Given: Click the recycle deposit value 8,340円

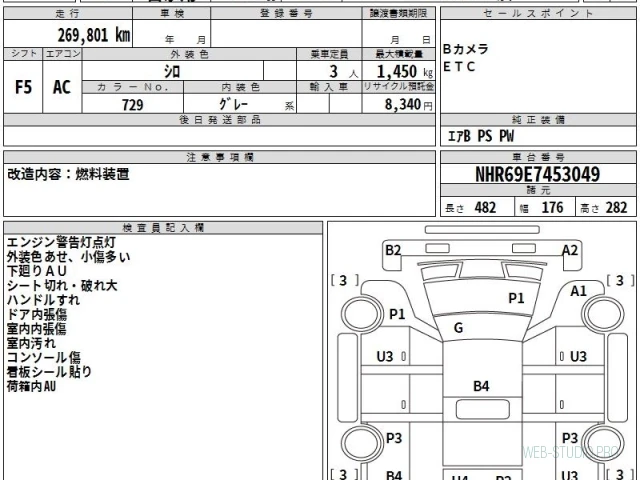Looking at the screenshot, I should point(408,105).
